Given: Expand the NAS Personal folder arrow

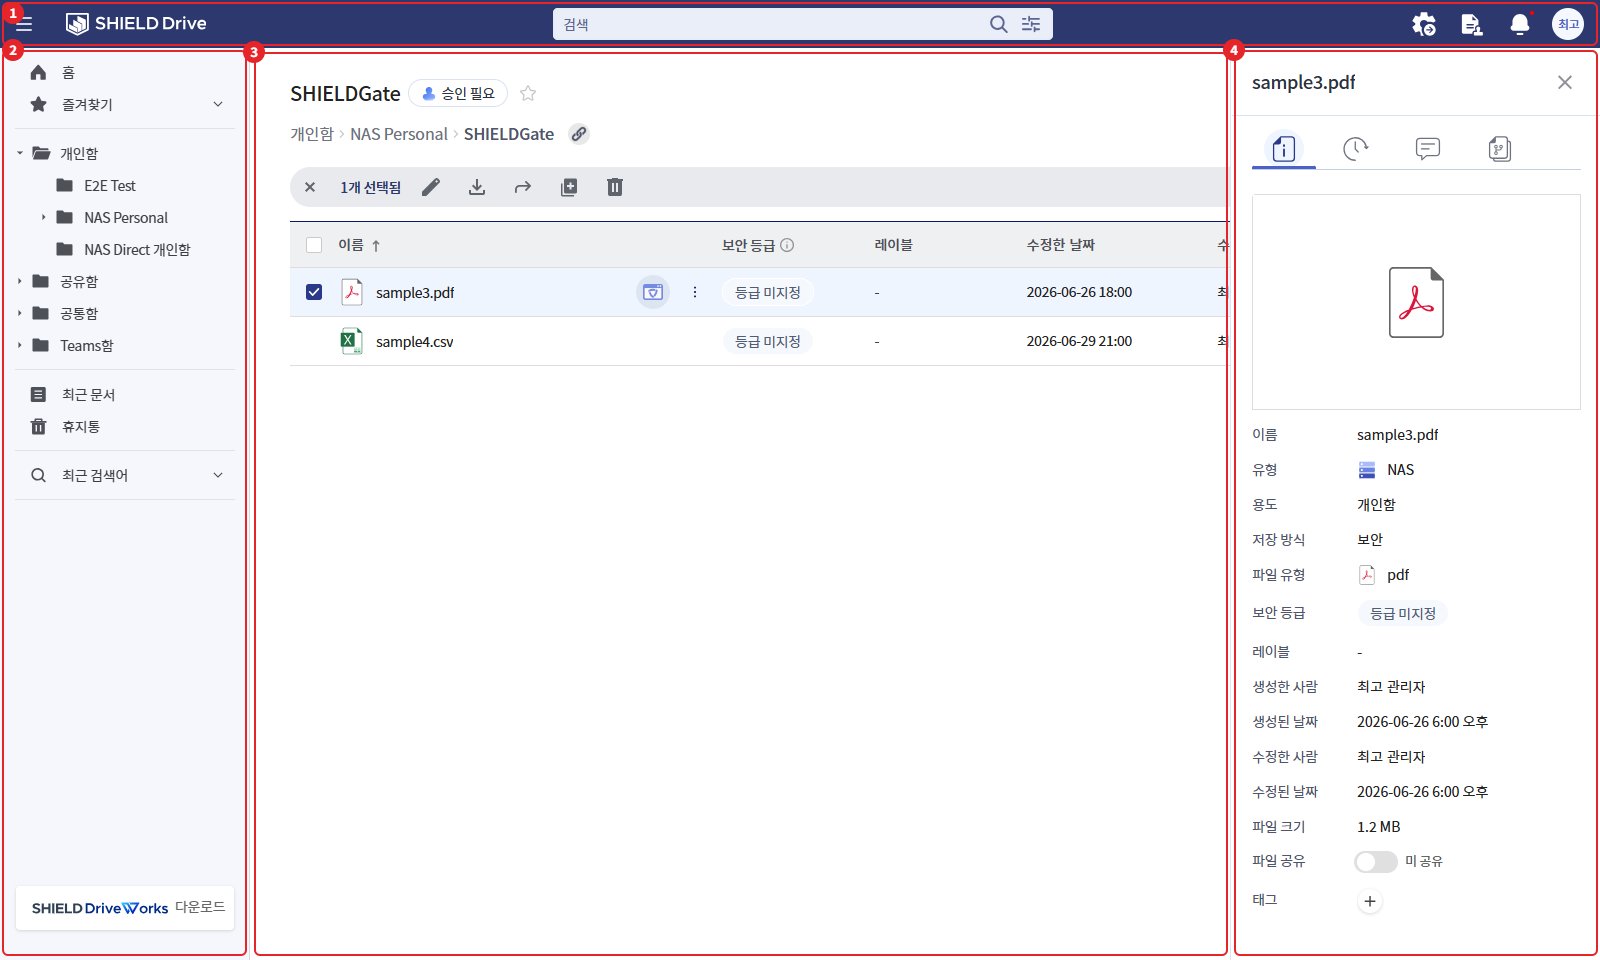Looking at the screenshot, I should tap(43, 217).
